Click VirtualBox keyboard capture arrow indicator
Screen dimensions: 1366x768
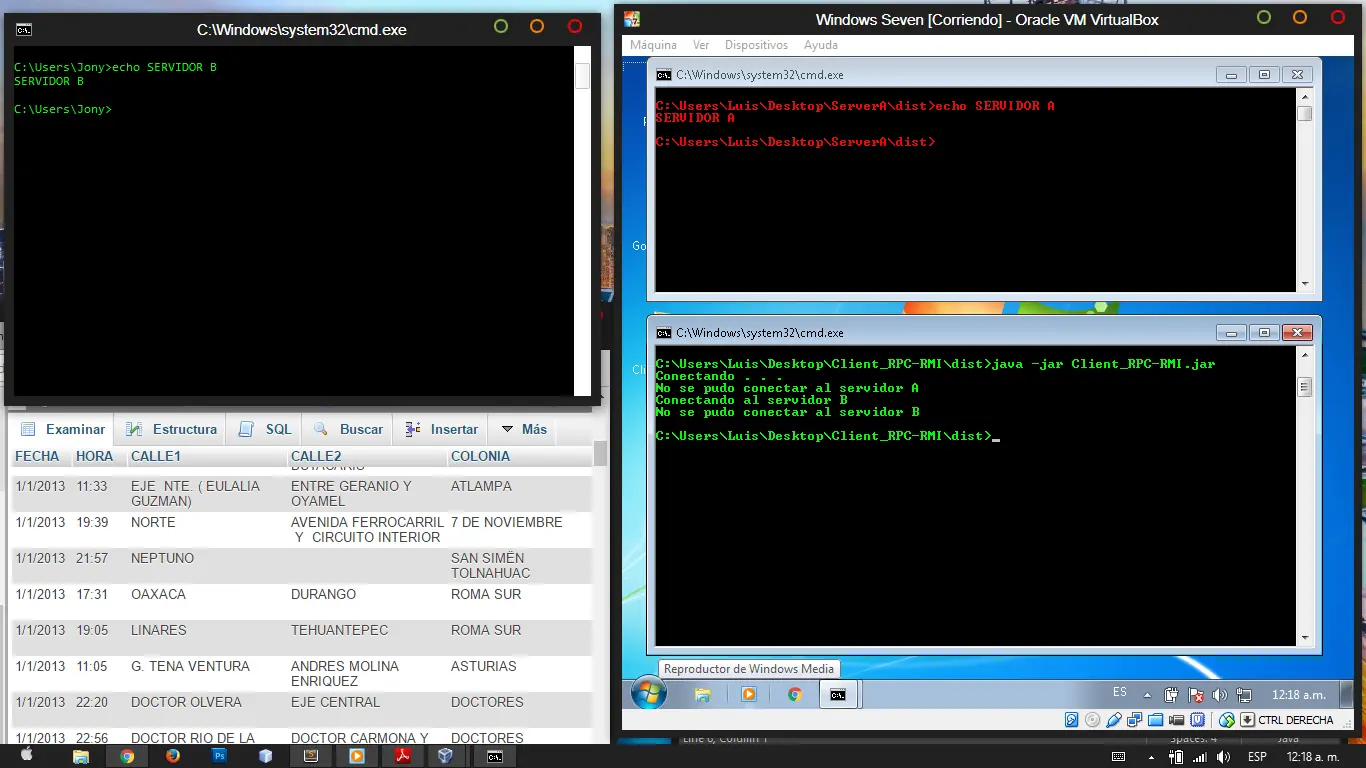pyautogui.click(x=1247, y=720)
